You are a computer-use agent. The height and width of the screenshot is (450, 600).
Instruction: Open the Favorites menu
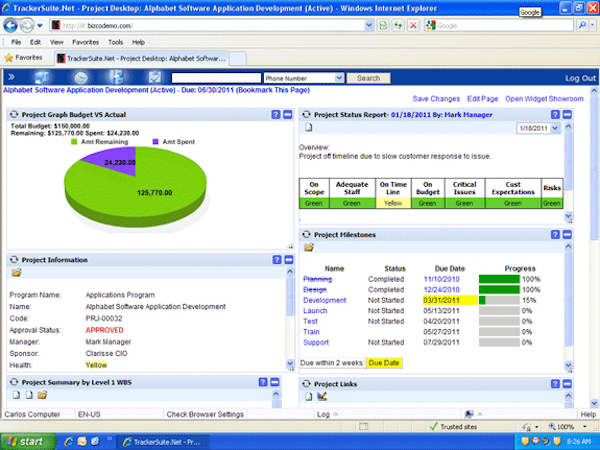[85, 42]
